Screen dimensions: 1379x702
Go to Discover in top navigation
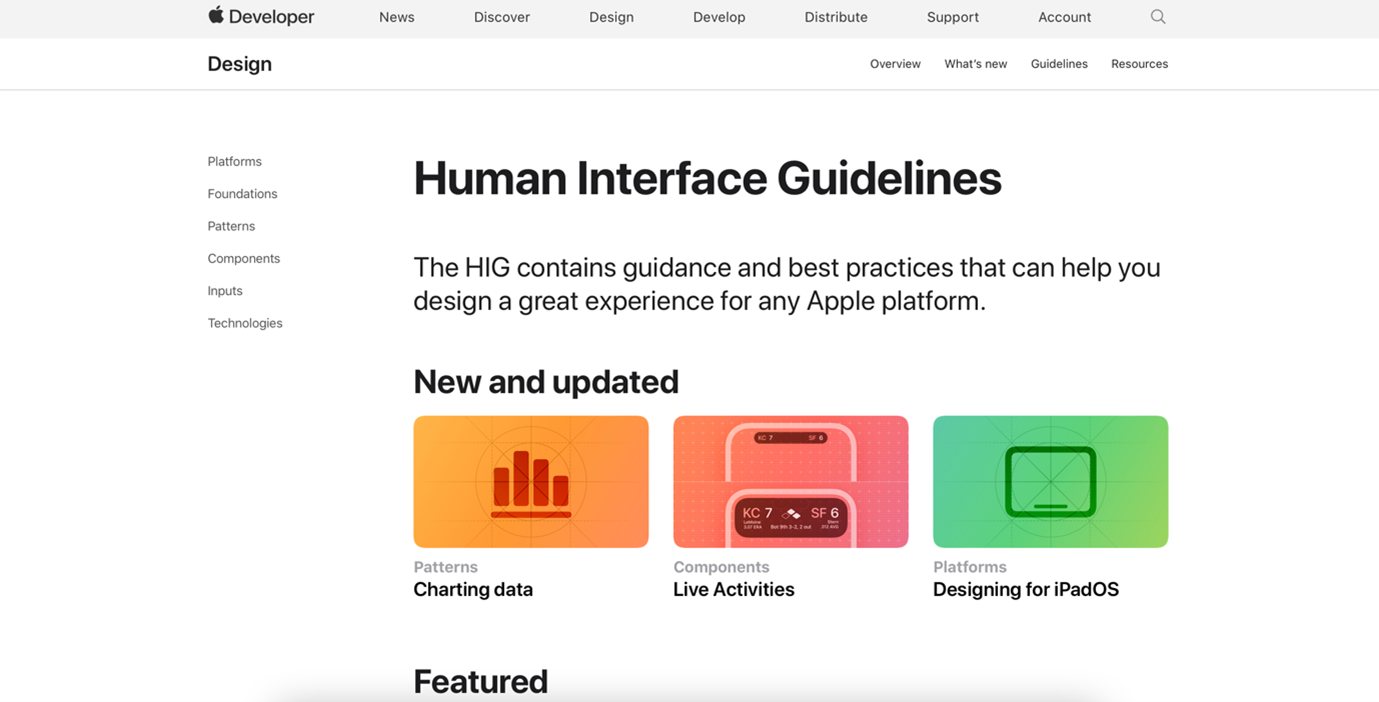coord(502,17)
